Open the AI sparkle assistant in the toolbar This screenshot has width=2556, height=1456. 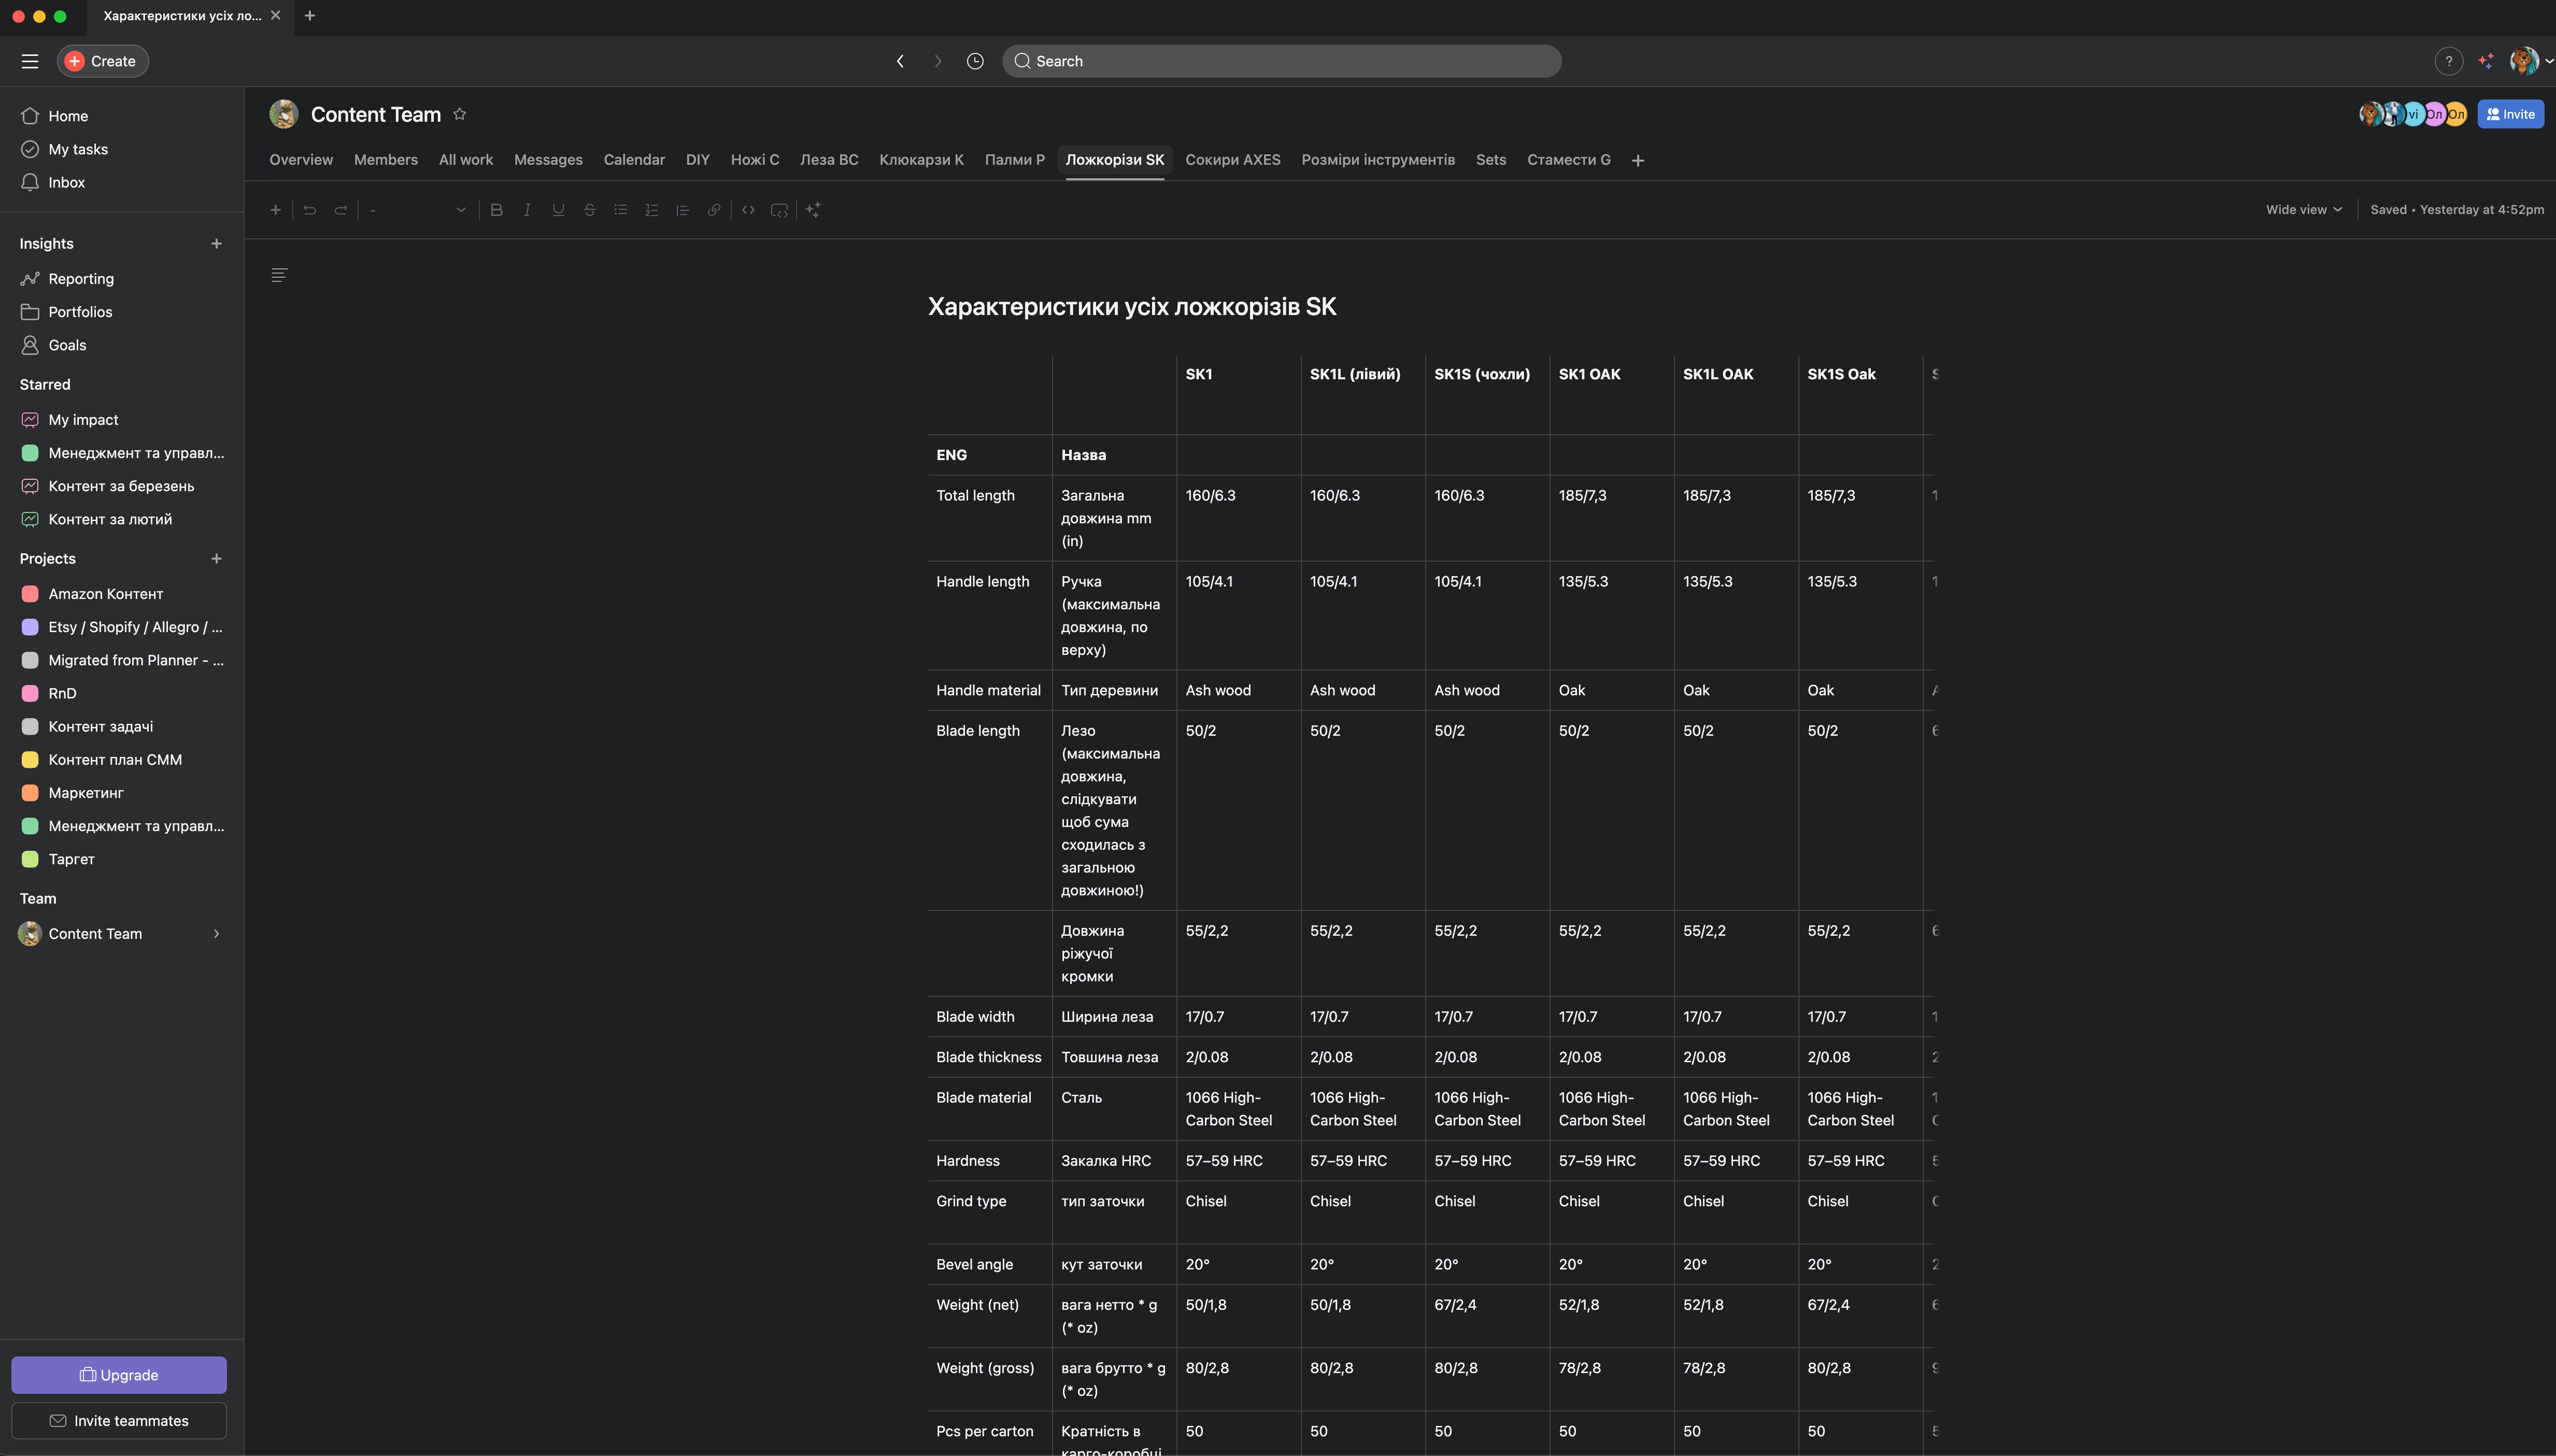[813, 210]
